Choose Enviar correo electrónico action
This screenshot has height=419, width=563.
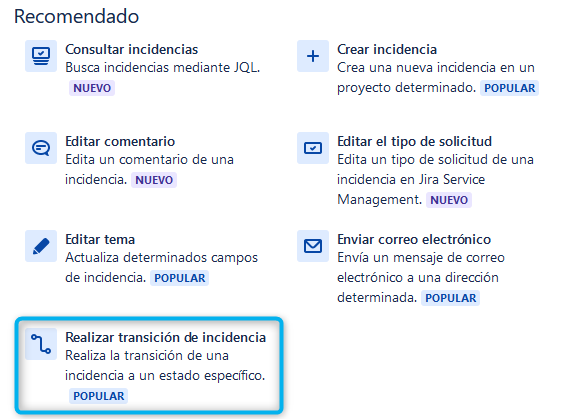[x=414, y=239]
